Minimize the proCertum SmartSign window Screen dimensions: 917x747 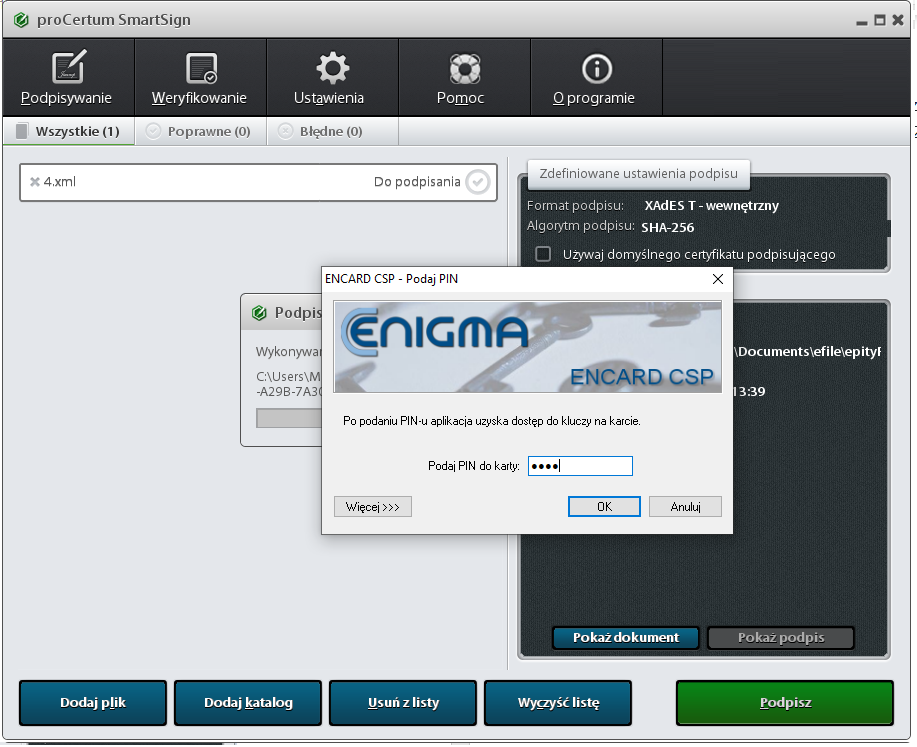click(x=861, y=21)
